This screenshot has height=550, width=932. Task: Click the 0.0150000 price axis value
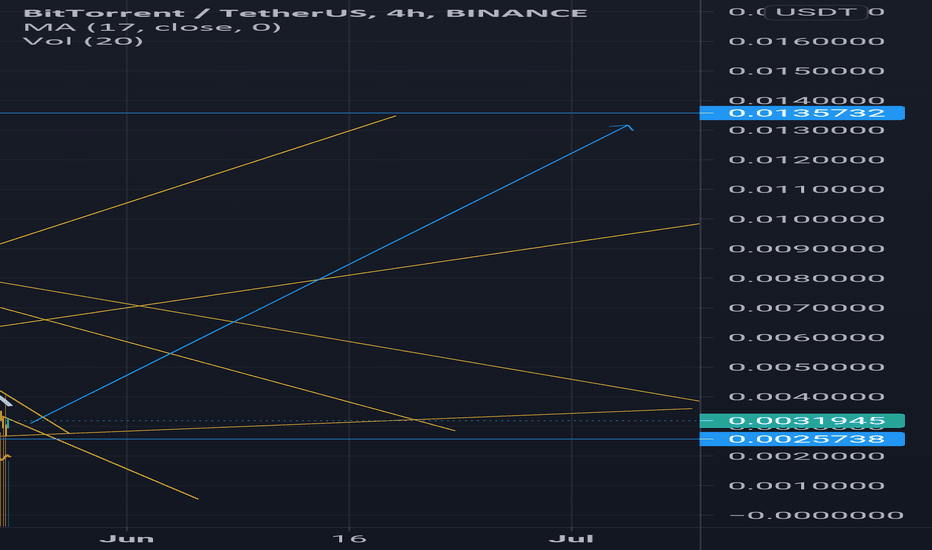click(x=807, y=71)
